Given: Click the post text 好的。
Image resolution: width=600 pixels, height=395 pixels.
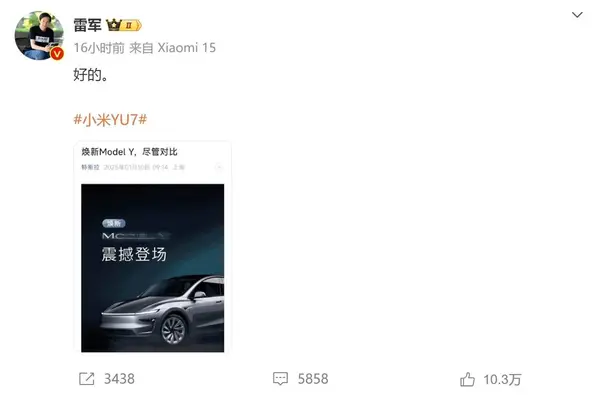Looking at the screenshot, I should click(91, 74).
